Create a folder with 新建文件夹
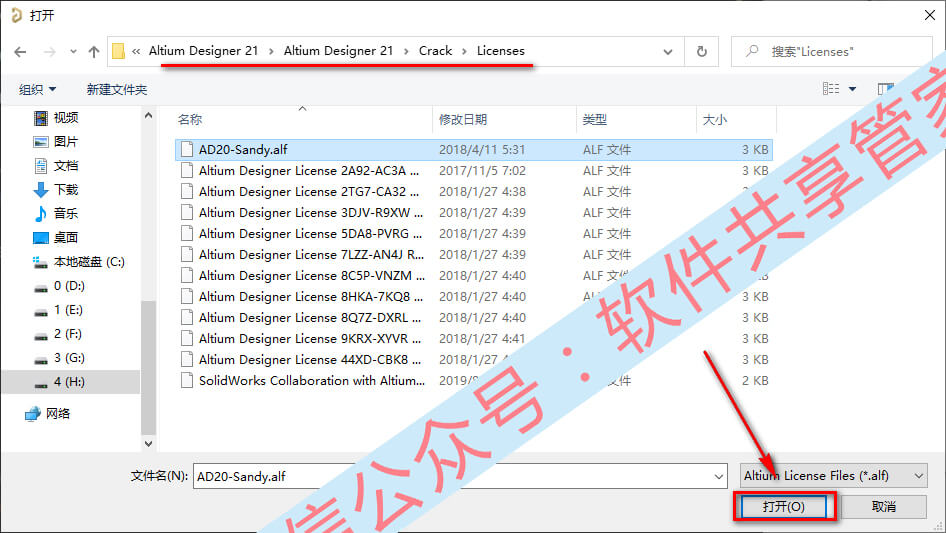 pos(116,89)
